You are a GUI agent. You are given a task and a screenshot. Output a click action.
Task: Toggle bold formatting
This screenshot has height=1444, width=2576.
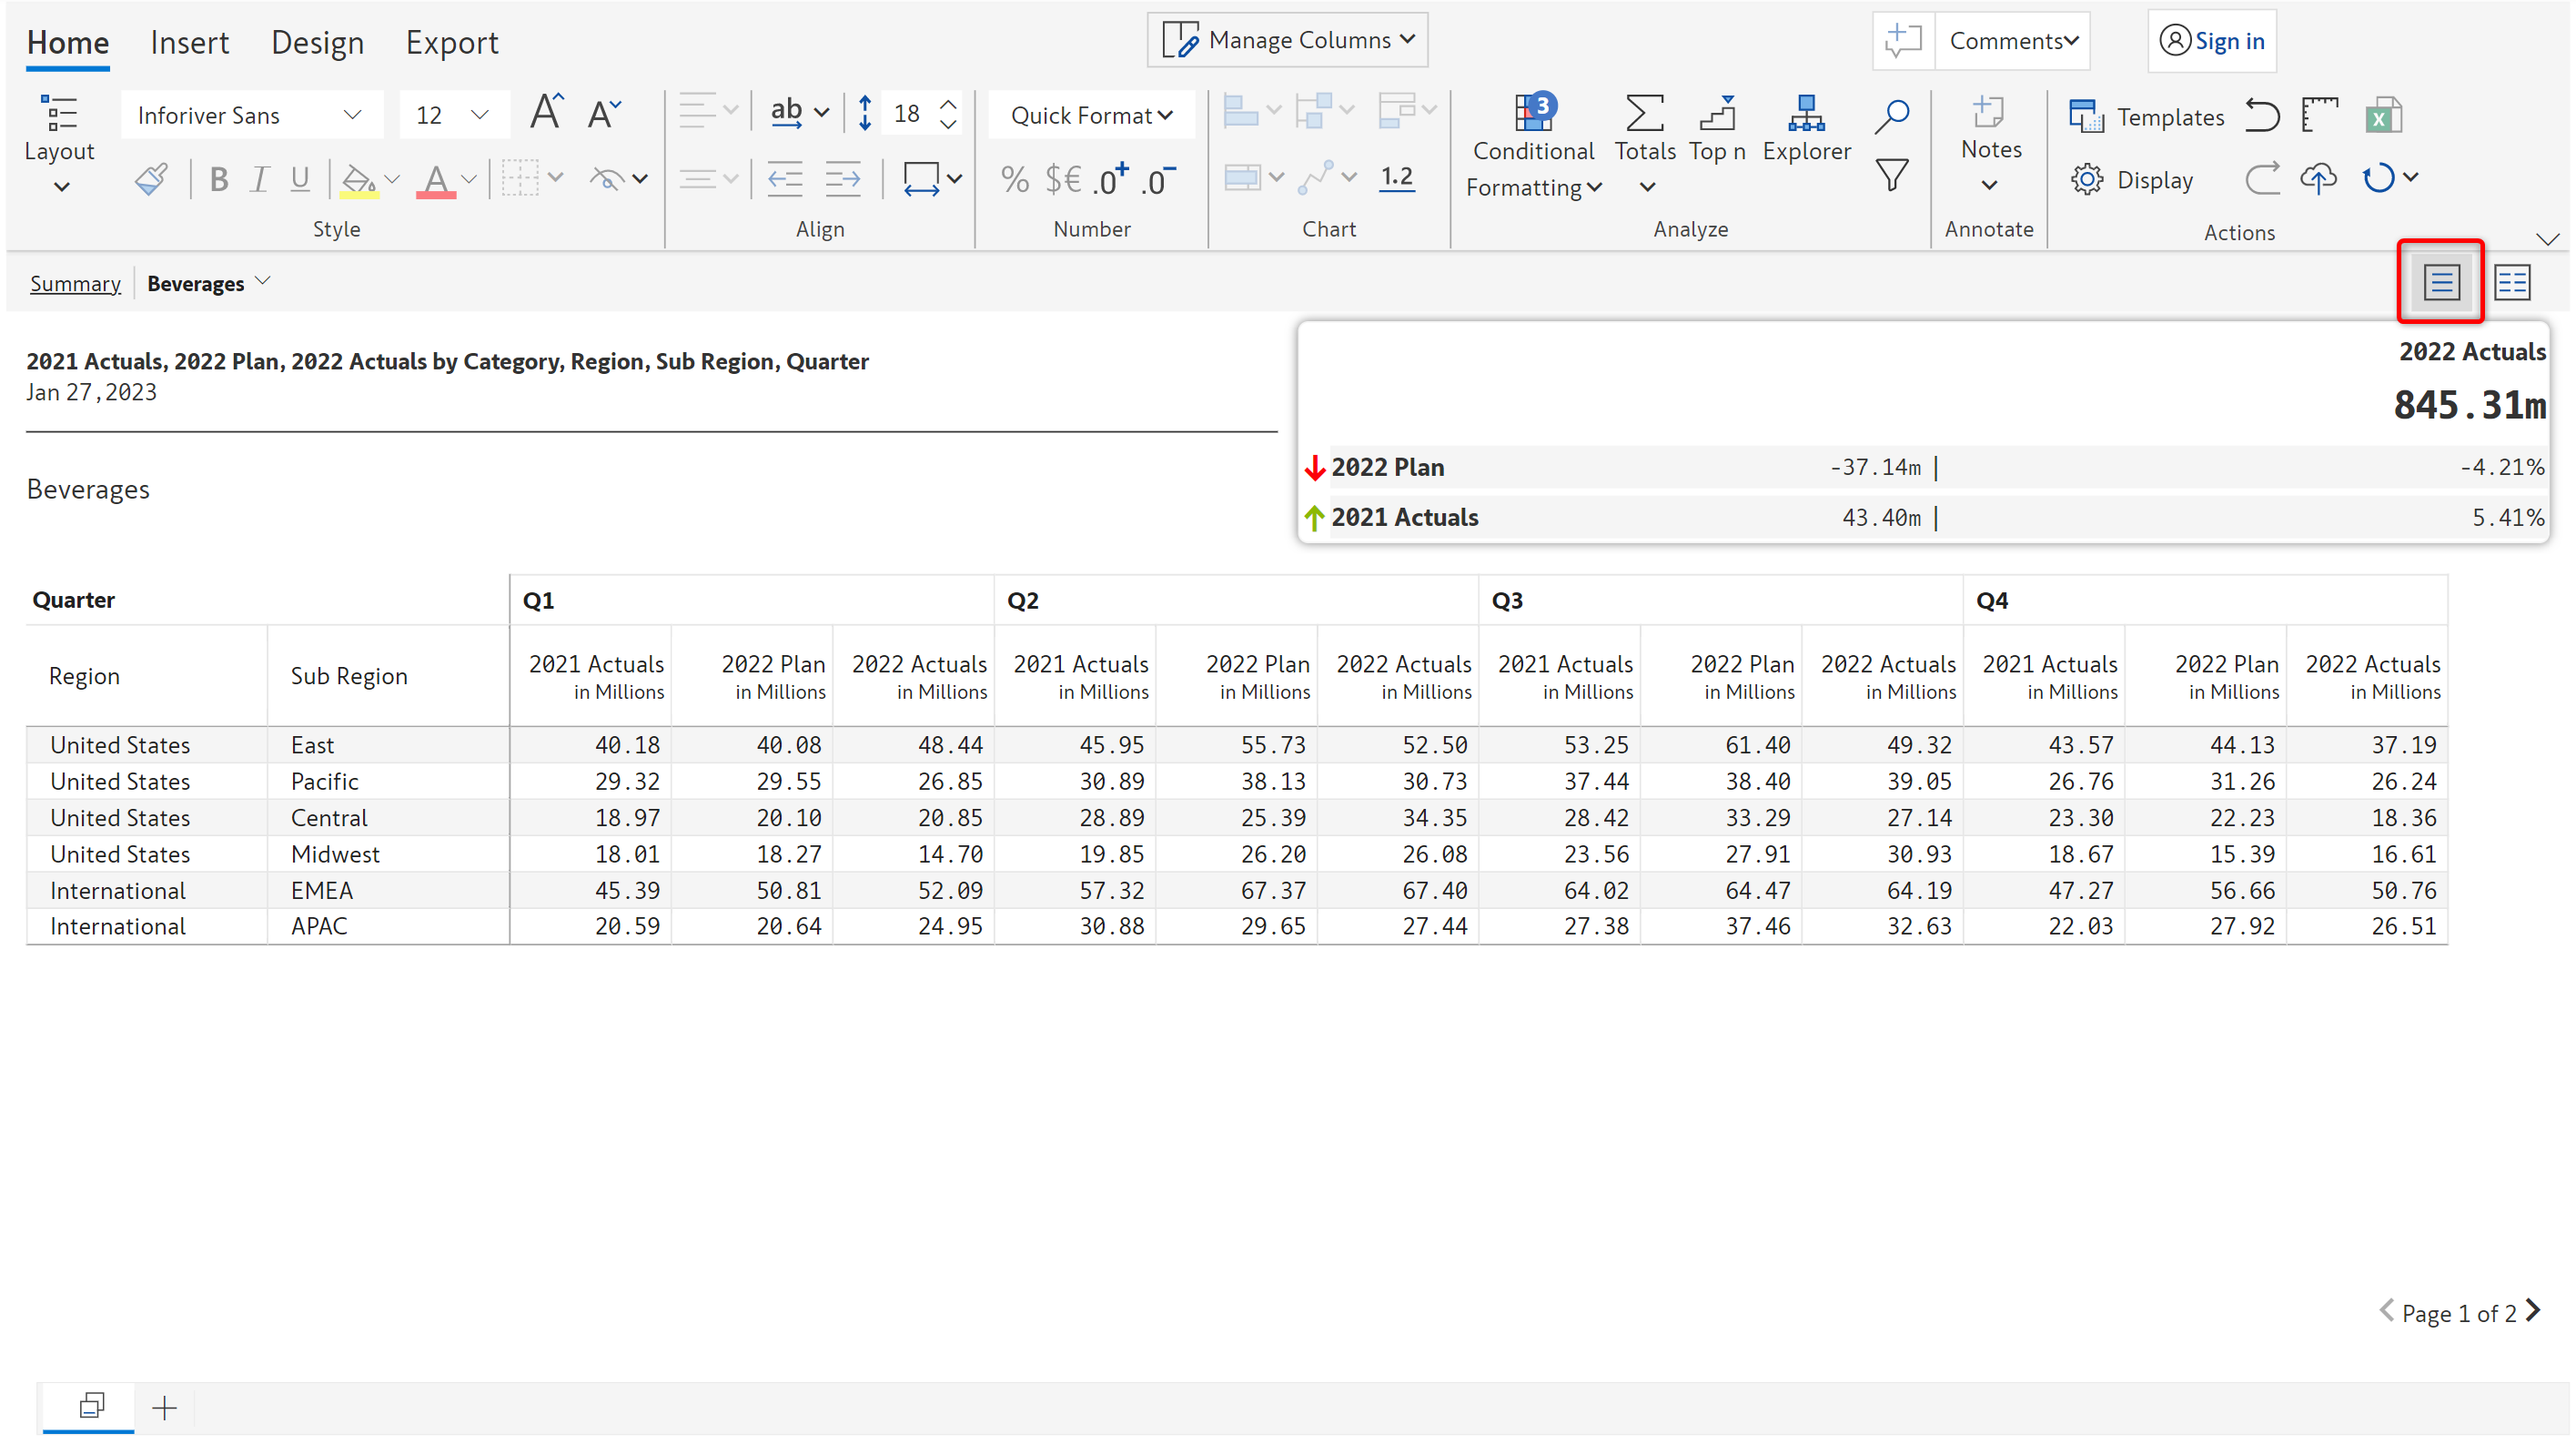point(219,179)
